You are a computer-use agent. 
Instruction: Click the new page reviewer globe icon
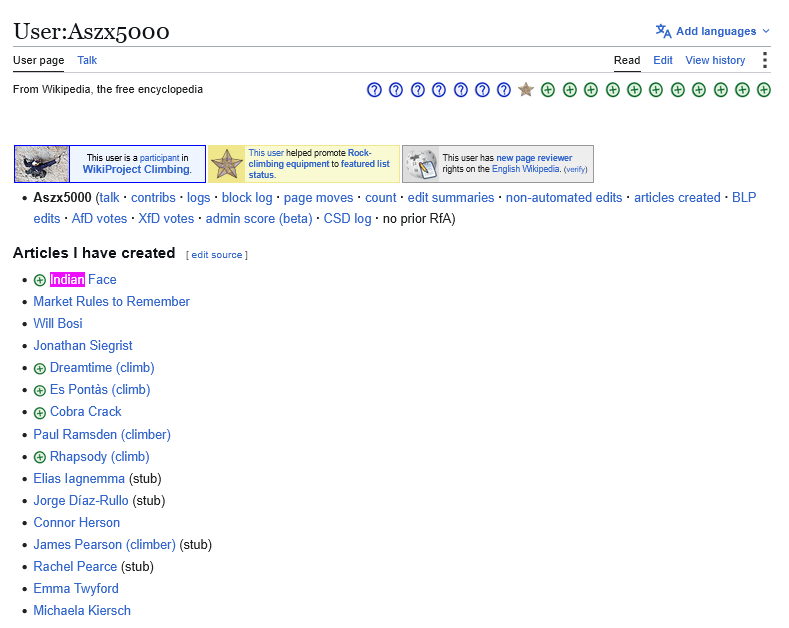coord(422,164)
